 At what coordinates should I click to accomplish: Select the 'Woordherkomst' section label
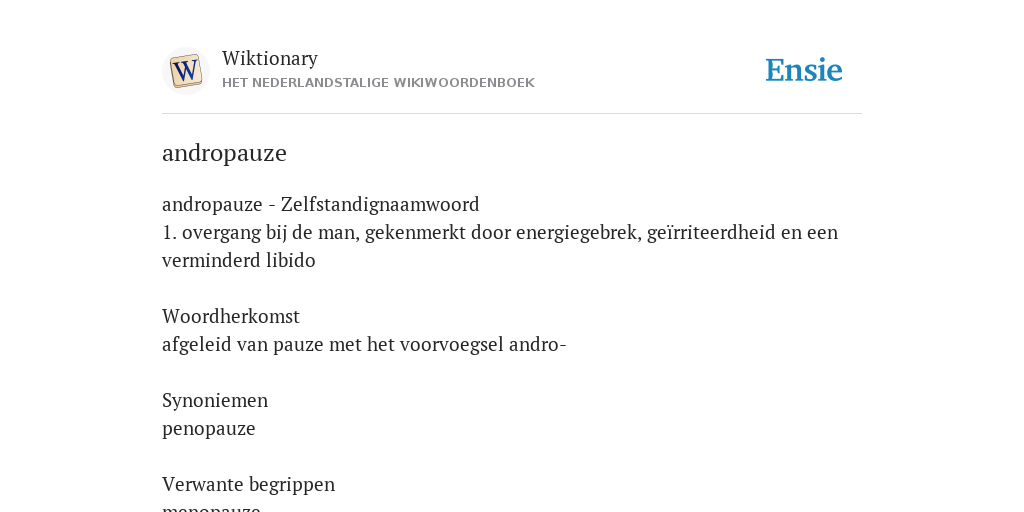[x=231, y=317]
